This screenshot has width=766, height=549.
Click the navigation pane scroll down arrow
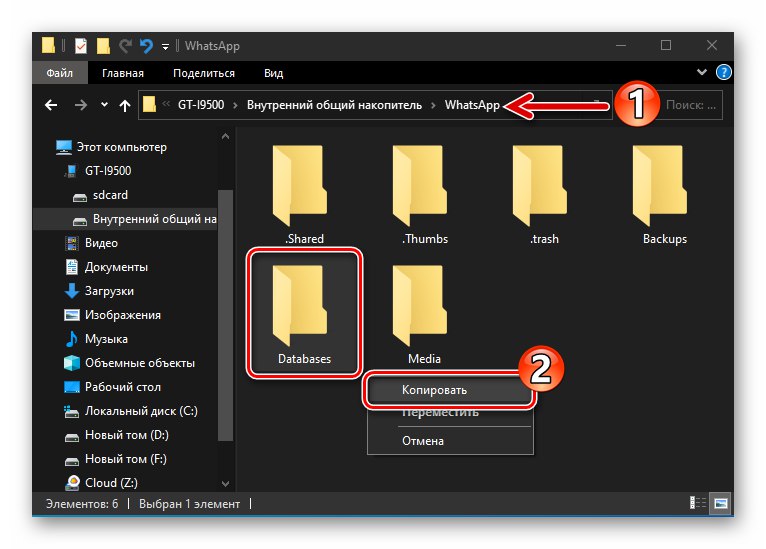click(x=225, y=484)
